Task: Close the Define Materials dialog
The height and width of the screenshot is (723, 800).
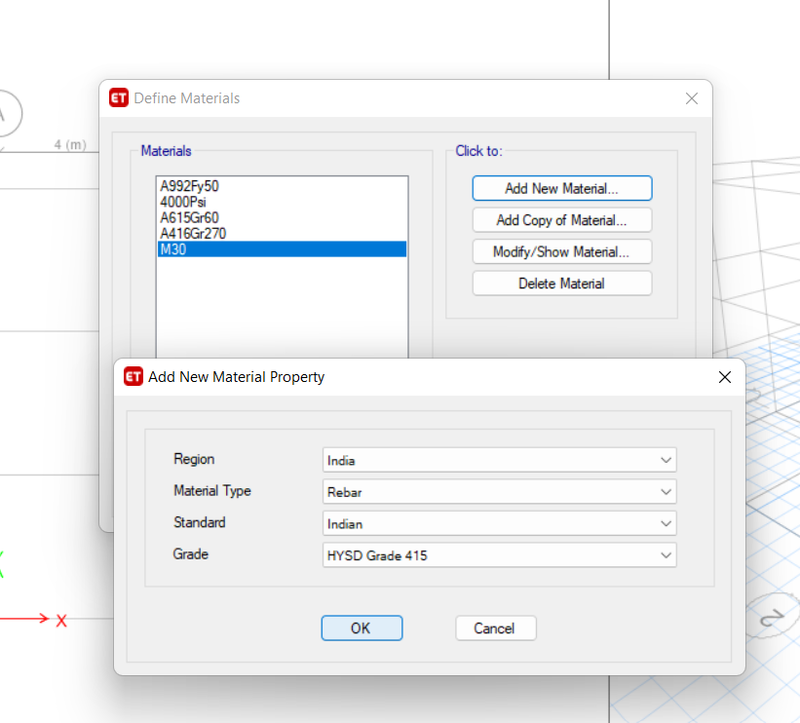Action: point(691,98)
